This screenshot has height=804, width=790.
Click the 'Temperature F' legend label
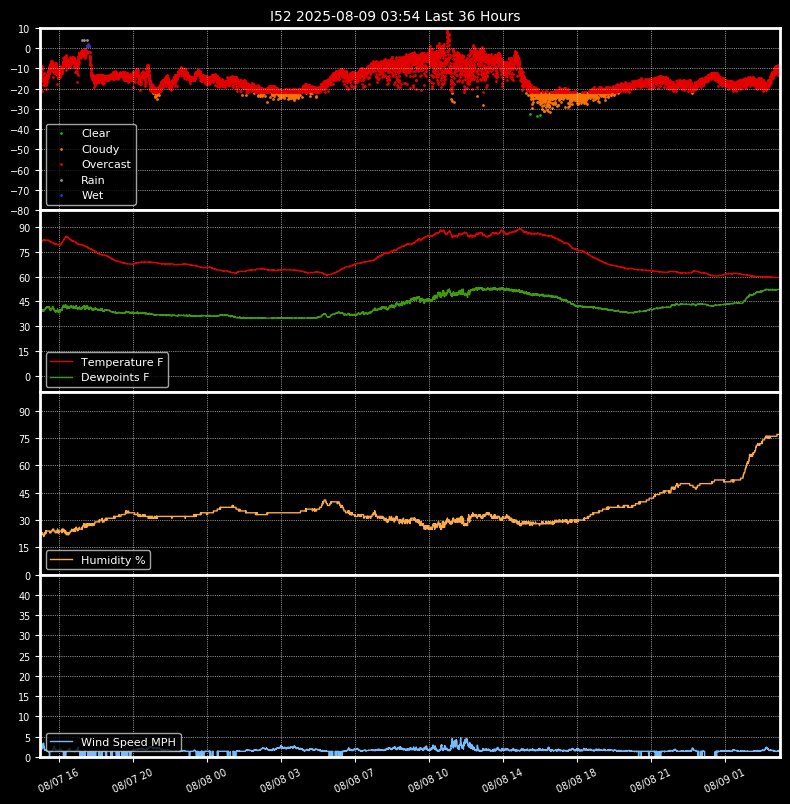(x=122, y=362)
